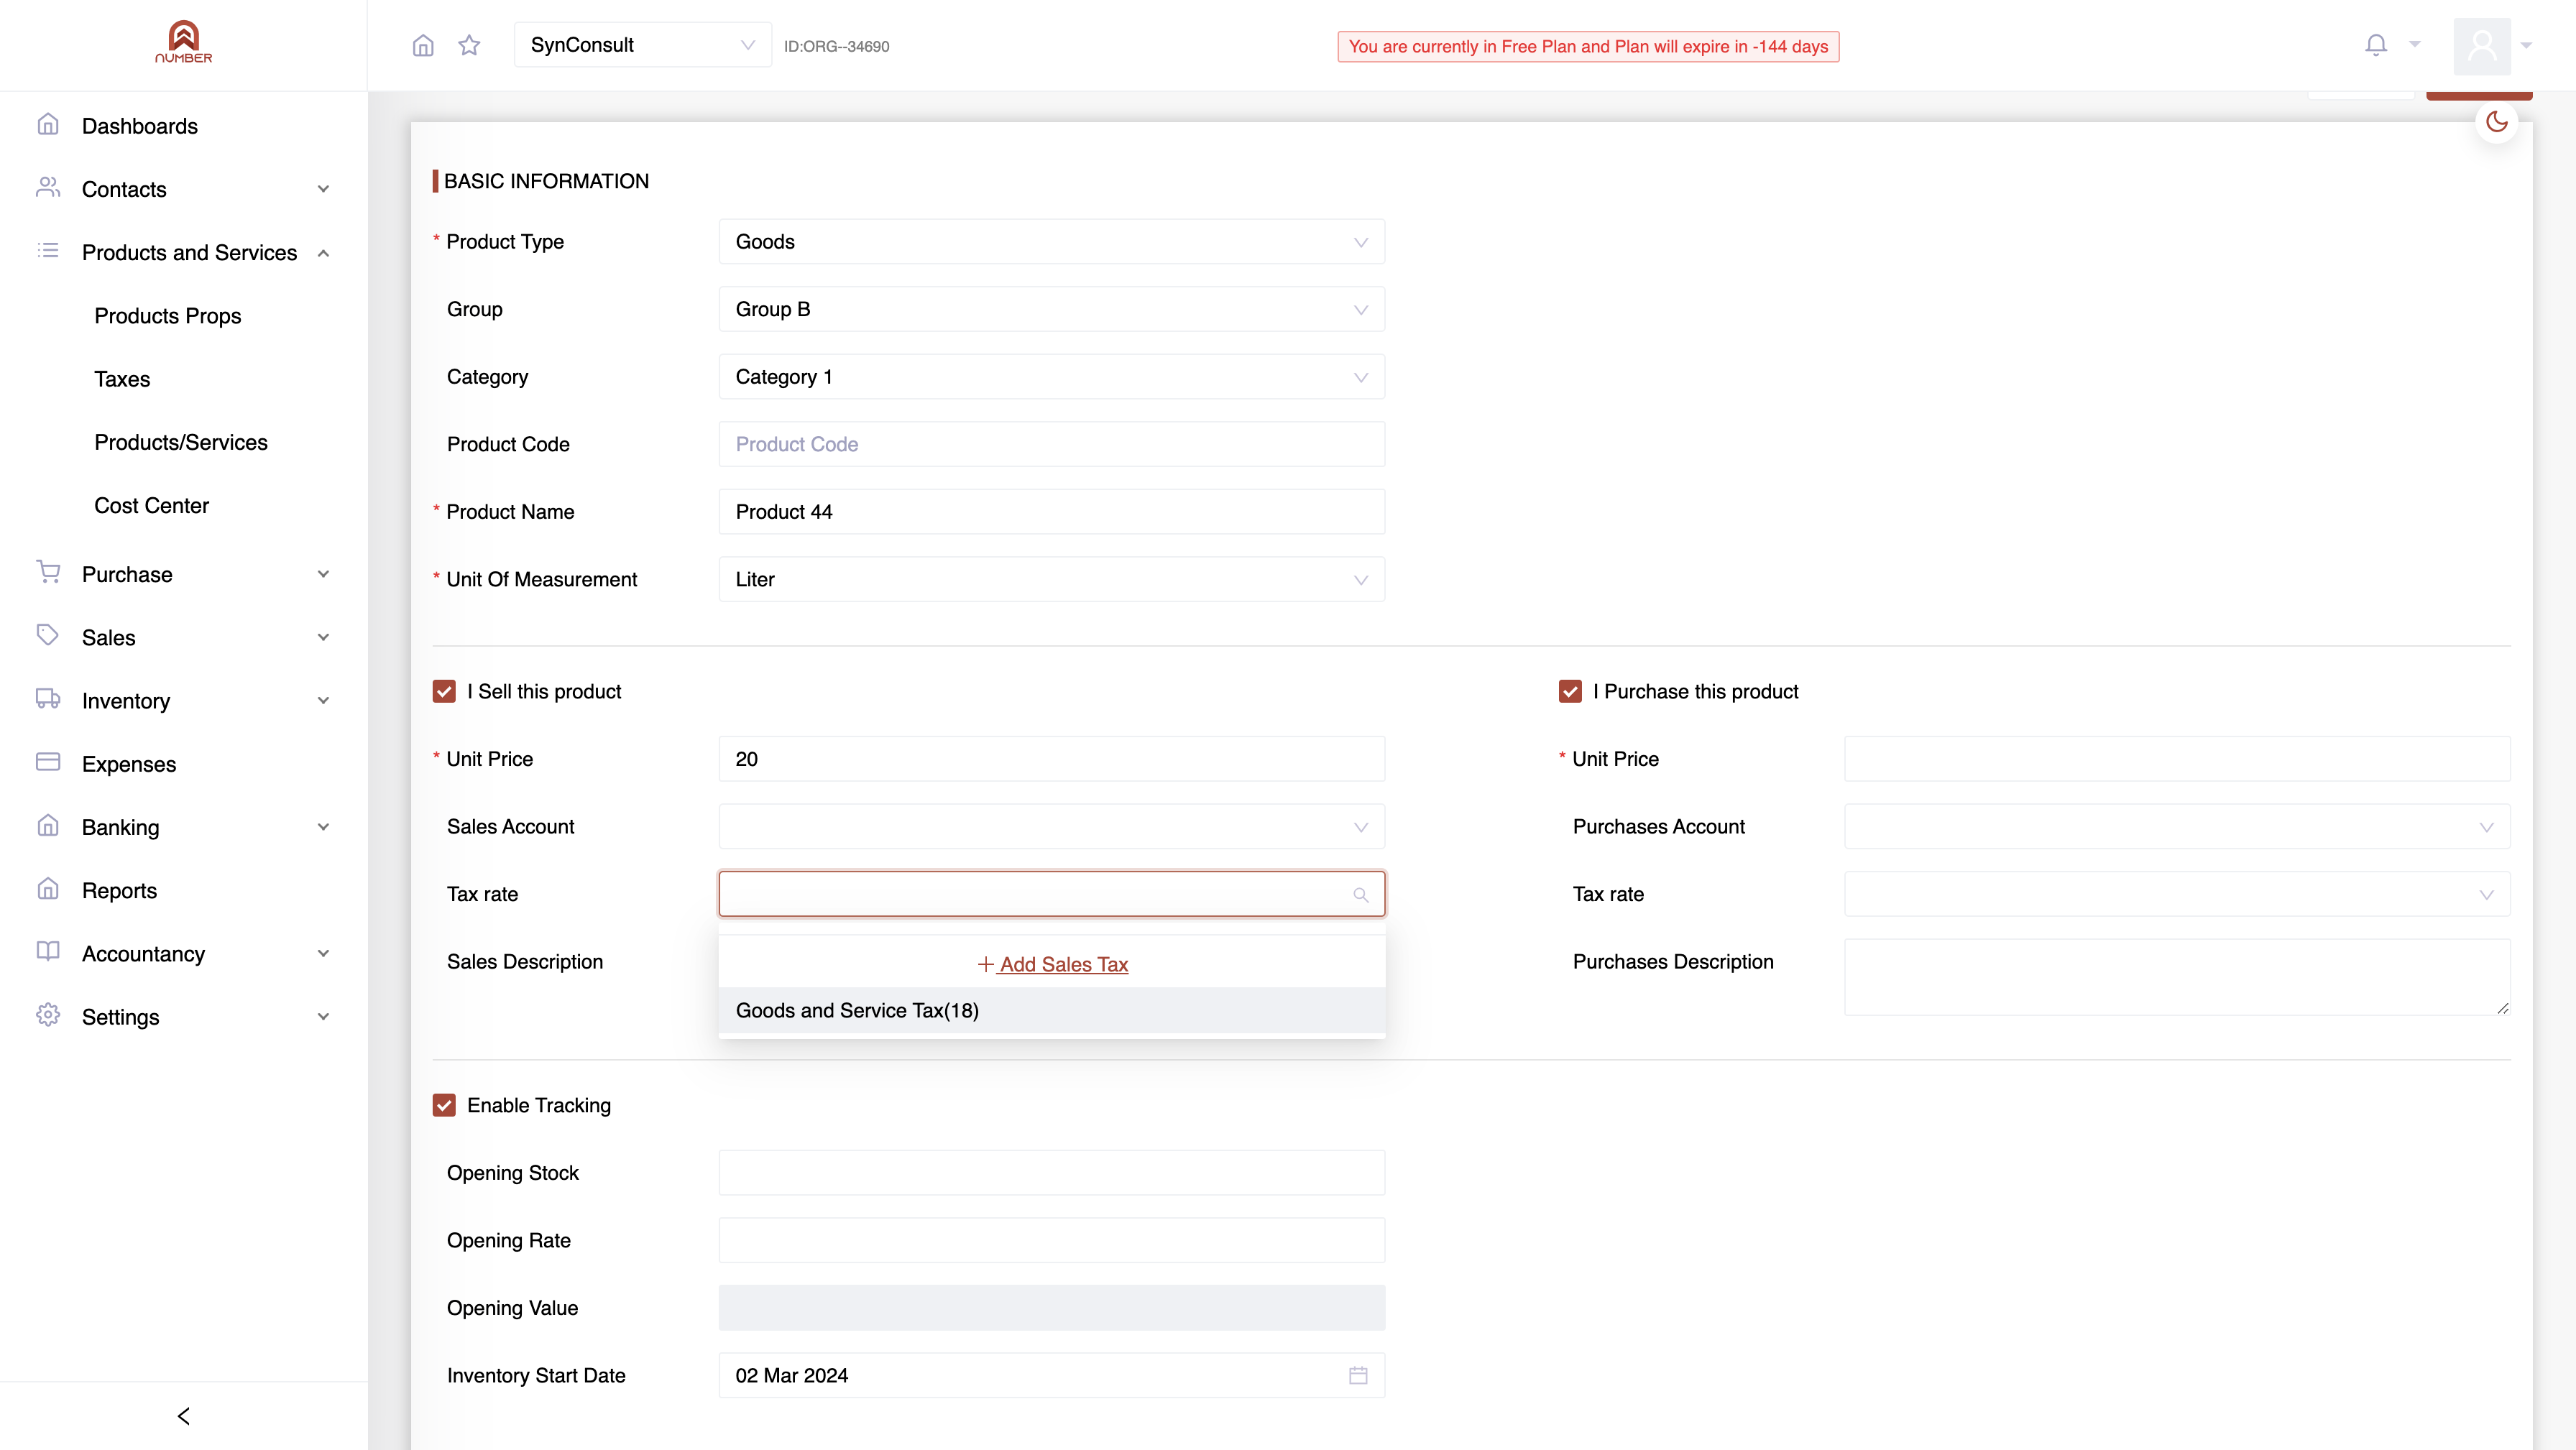
Task: Click the Accountancy book icon
Action: point(48,952)
